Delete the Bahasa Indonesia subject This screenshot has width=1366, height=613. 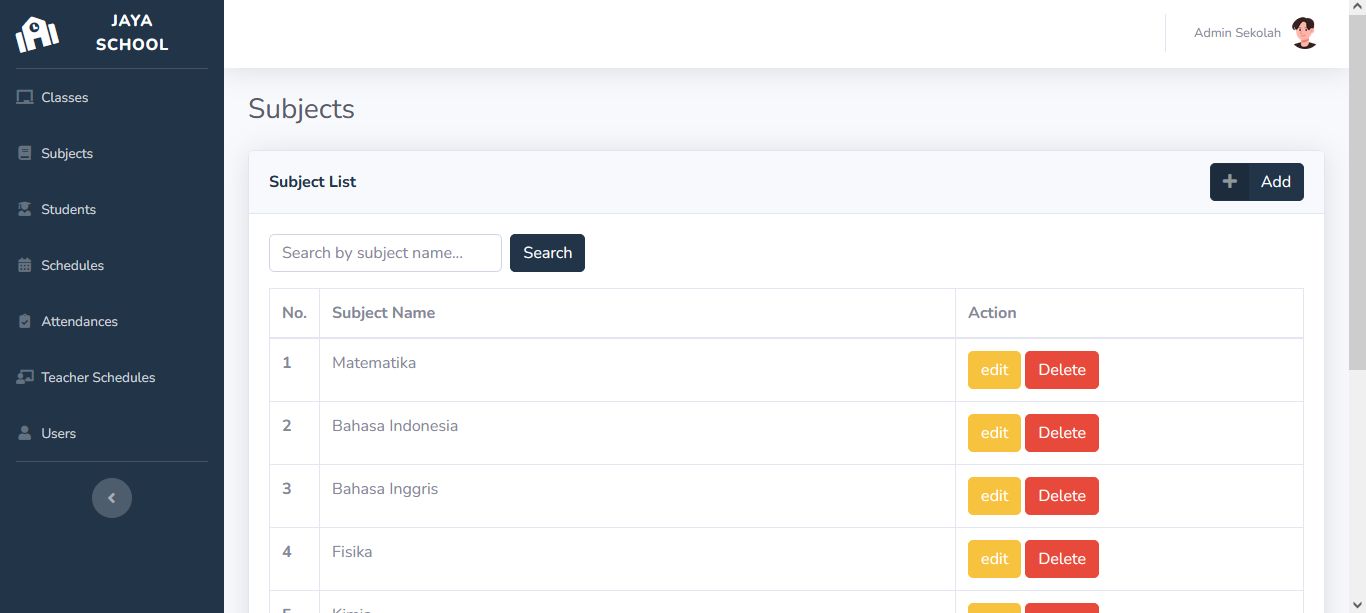click(x=1062, y=433)
